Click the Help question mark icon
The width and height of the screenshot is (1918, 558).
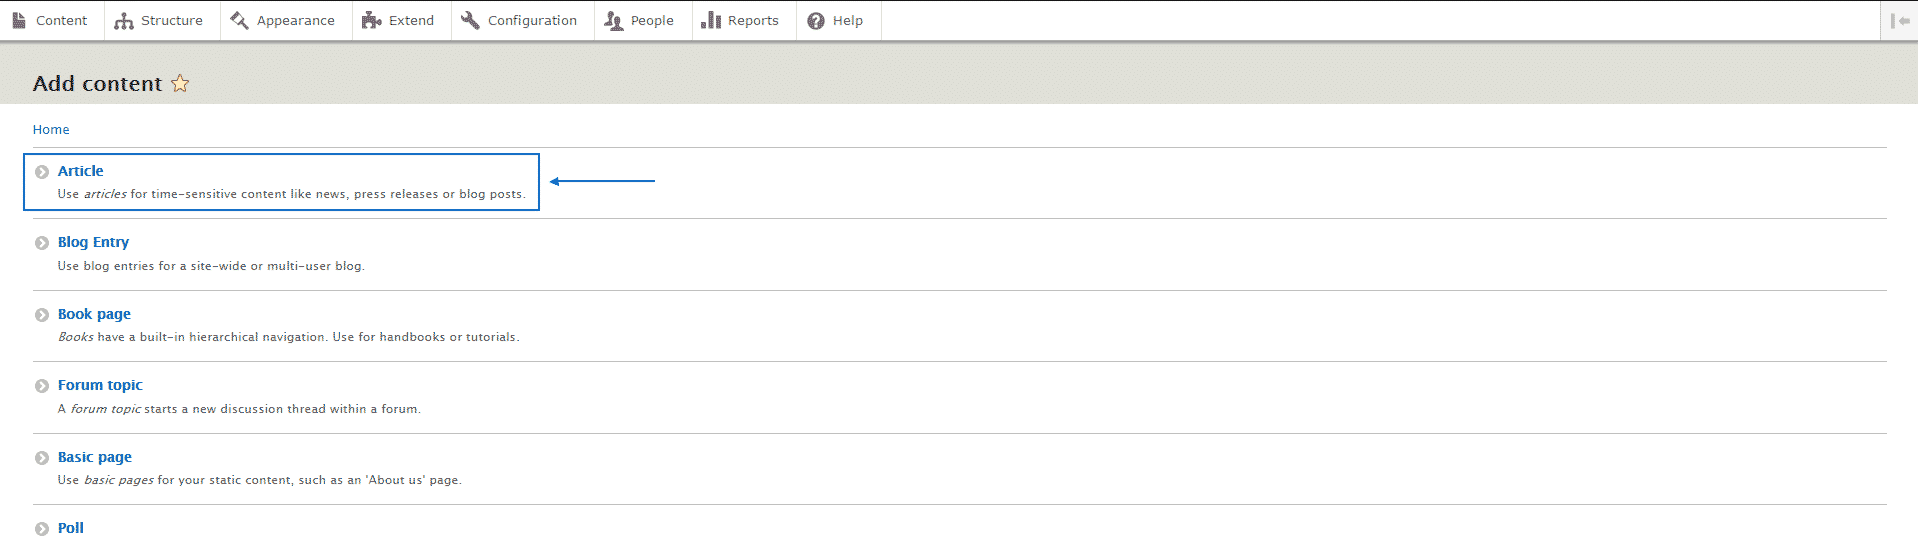(816, 21)
